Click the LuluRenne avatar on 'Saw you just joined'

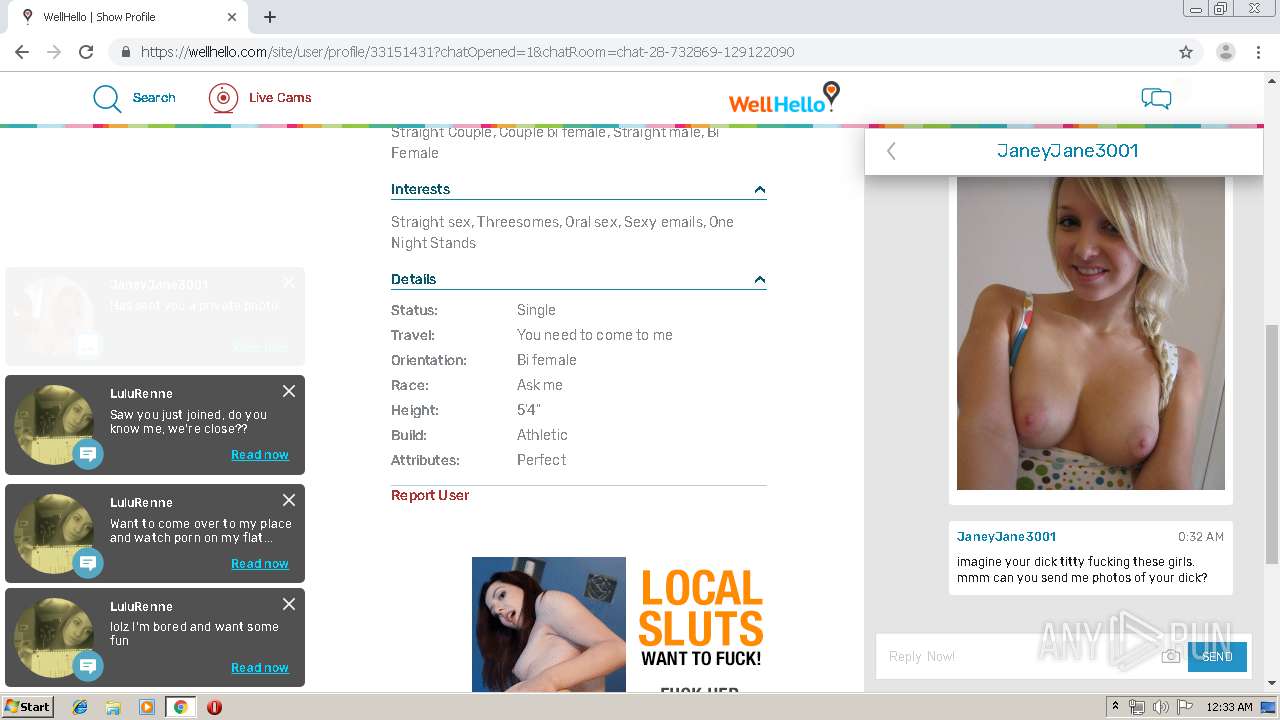point(54,424)
